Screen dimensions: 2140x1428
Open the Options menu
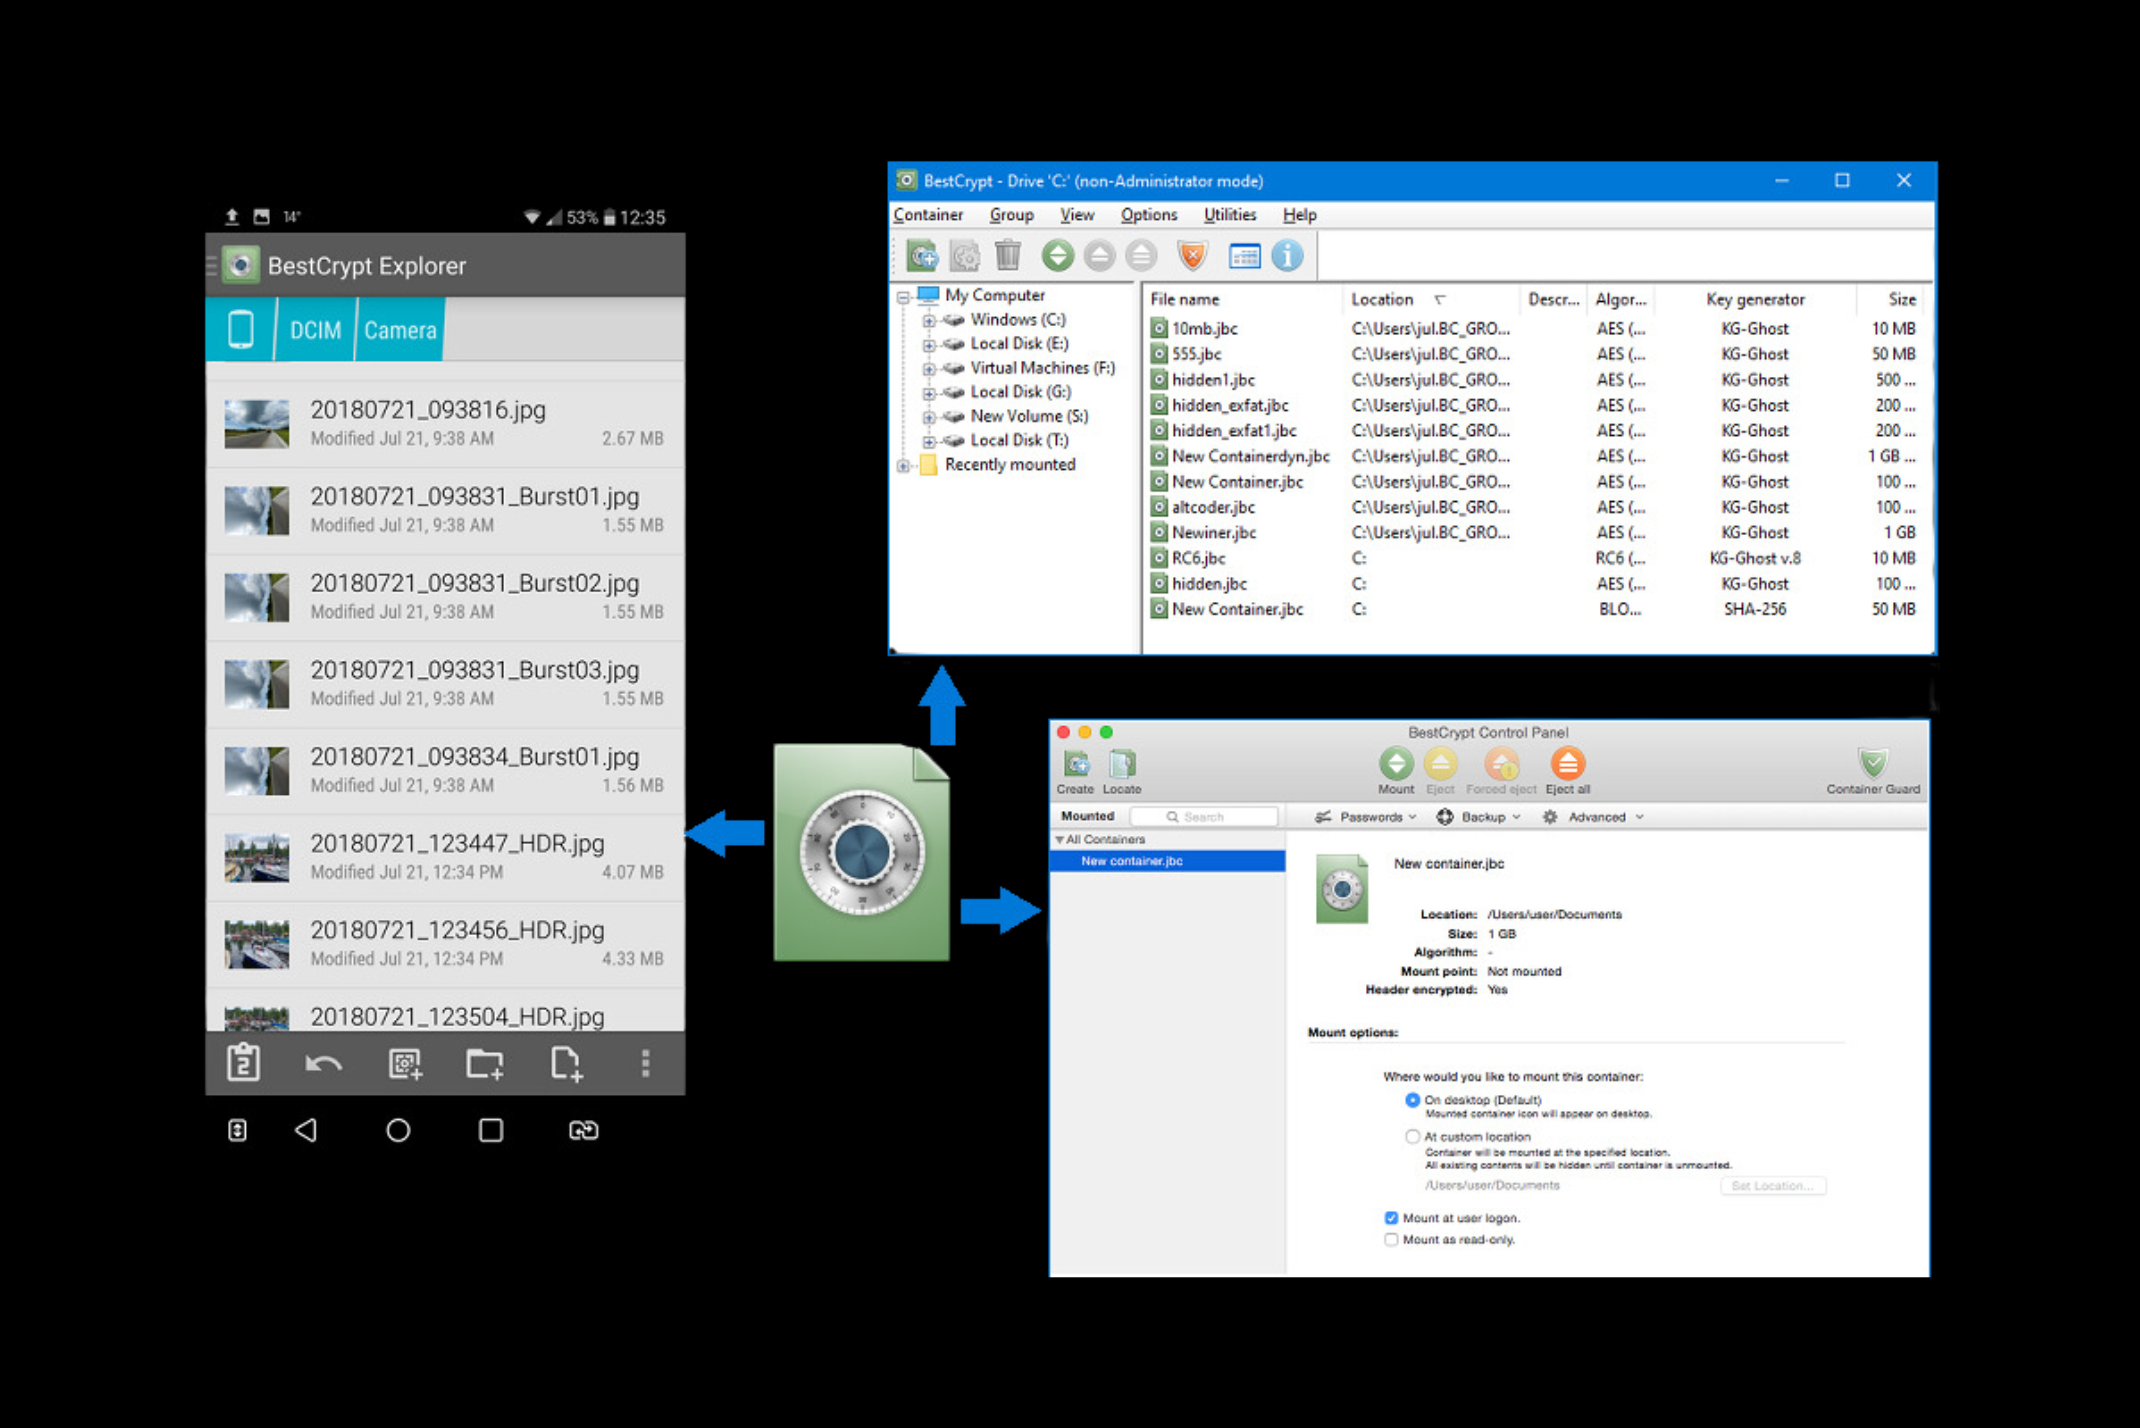(x=1149, y=215)
